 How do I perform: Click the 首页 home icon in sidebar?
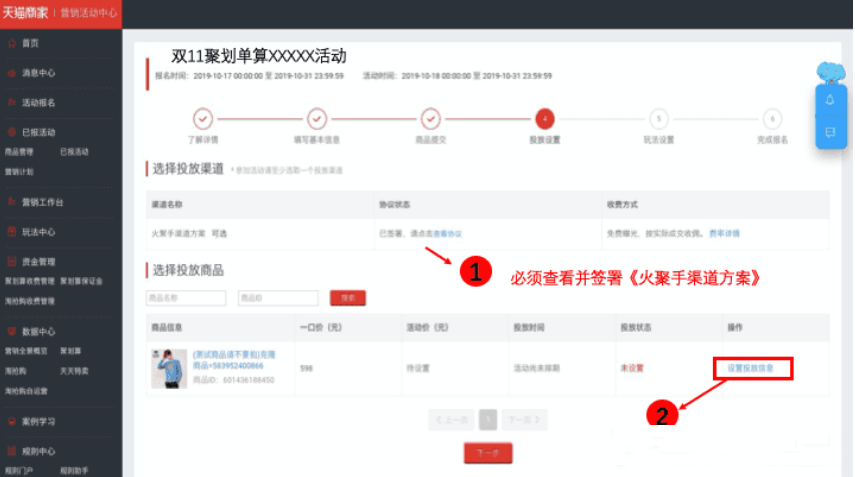pyautogui.click(x=12, y=43)
